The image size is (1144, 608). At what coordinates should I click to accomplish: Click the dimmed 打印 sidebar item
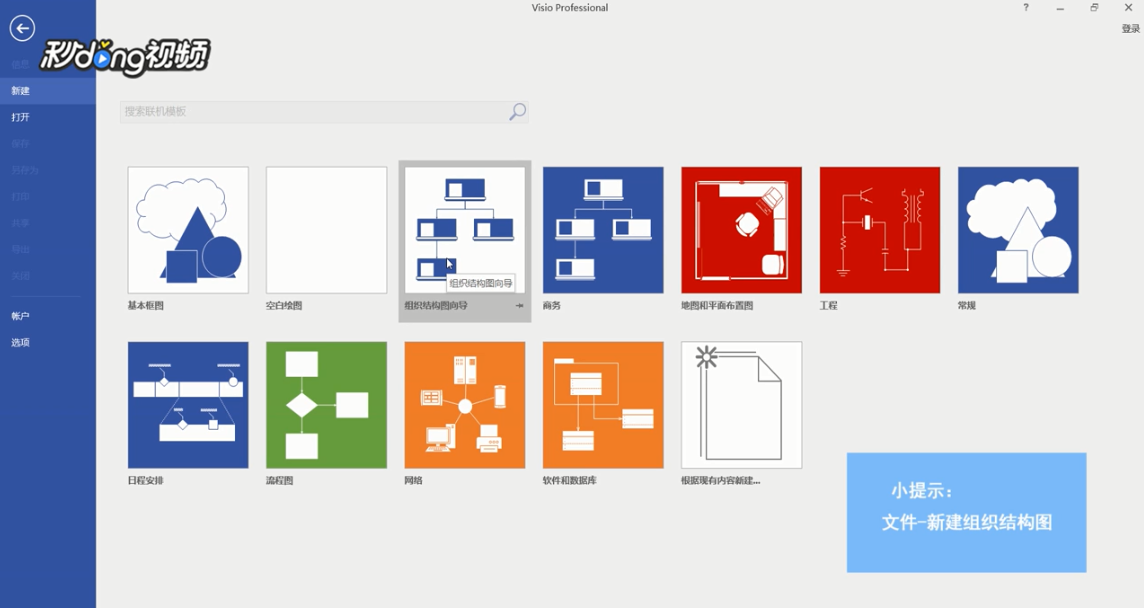47,196
